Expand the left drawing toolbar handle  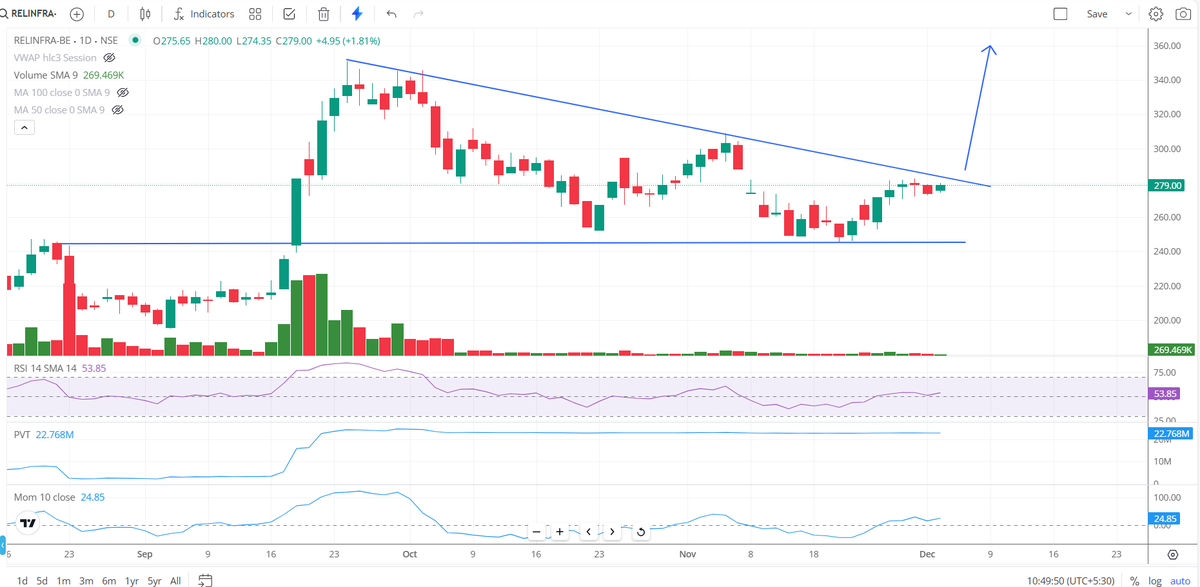pos(2,545)
